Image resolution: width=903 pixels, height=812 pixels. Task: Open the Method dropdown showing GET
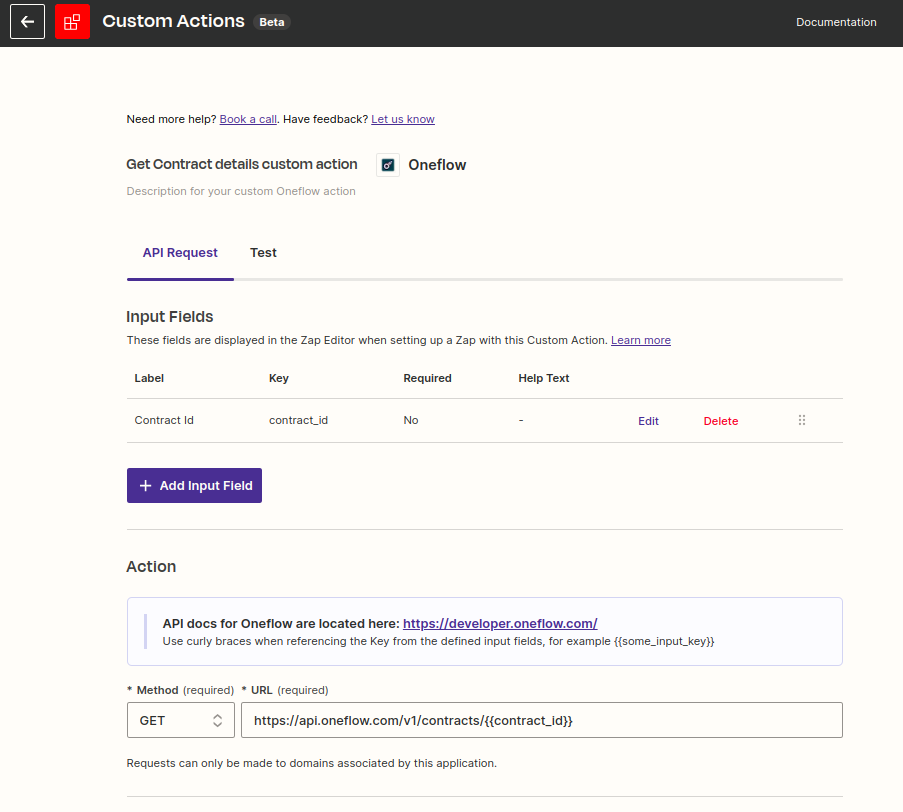coord(180,719)
